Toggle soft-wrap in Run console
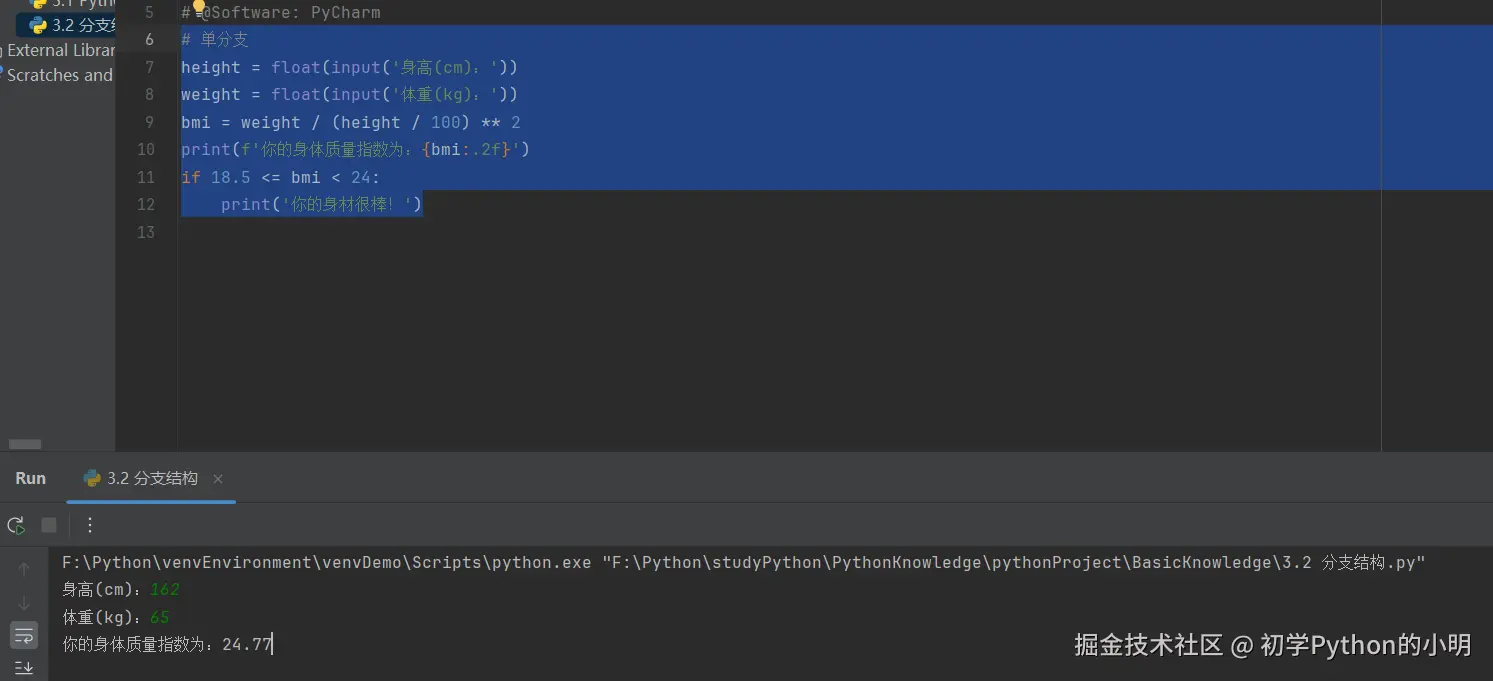Image resolution: width=1493 pixels, height=681 pixels. [24, 635]
